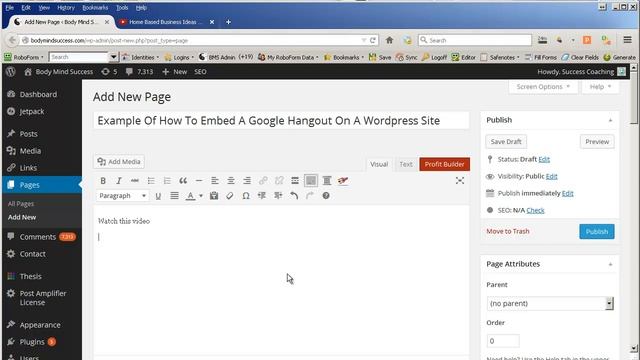Open Posts in the sidebar
The height and width of the screenshot is (360, 640).
tap(28, 134)
